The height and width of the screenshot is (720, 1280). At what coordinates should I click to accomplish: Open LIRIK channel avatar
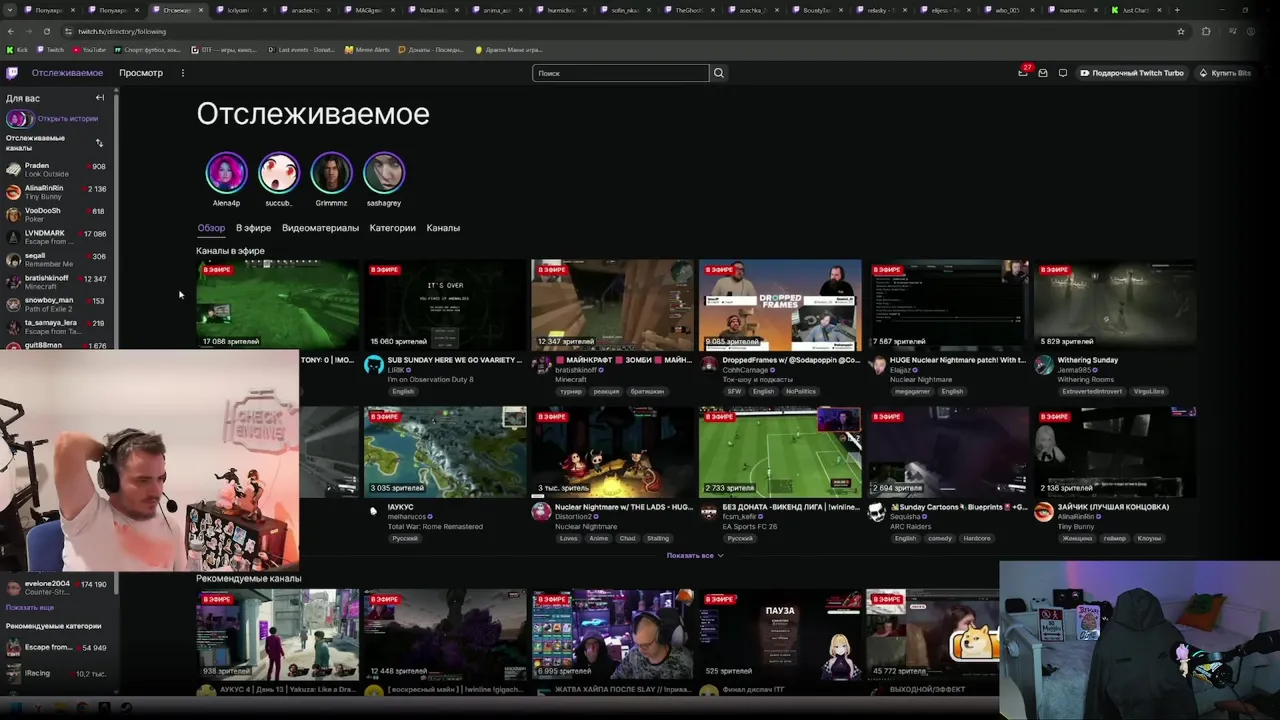click(374, 366)
